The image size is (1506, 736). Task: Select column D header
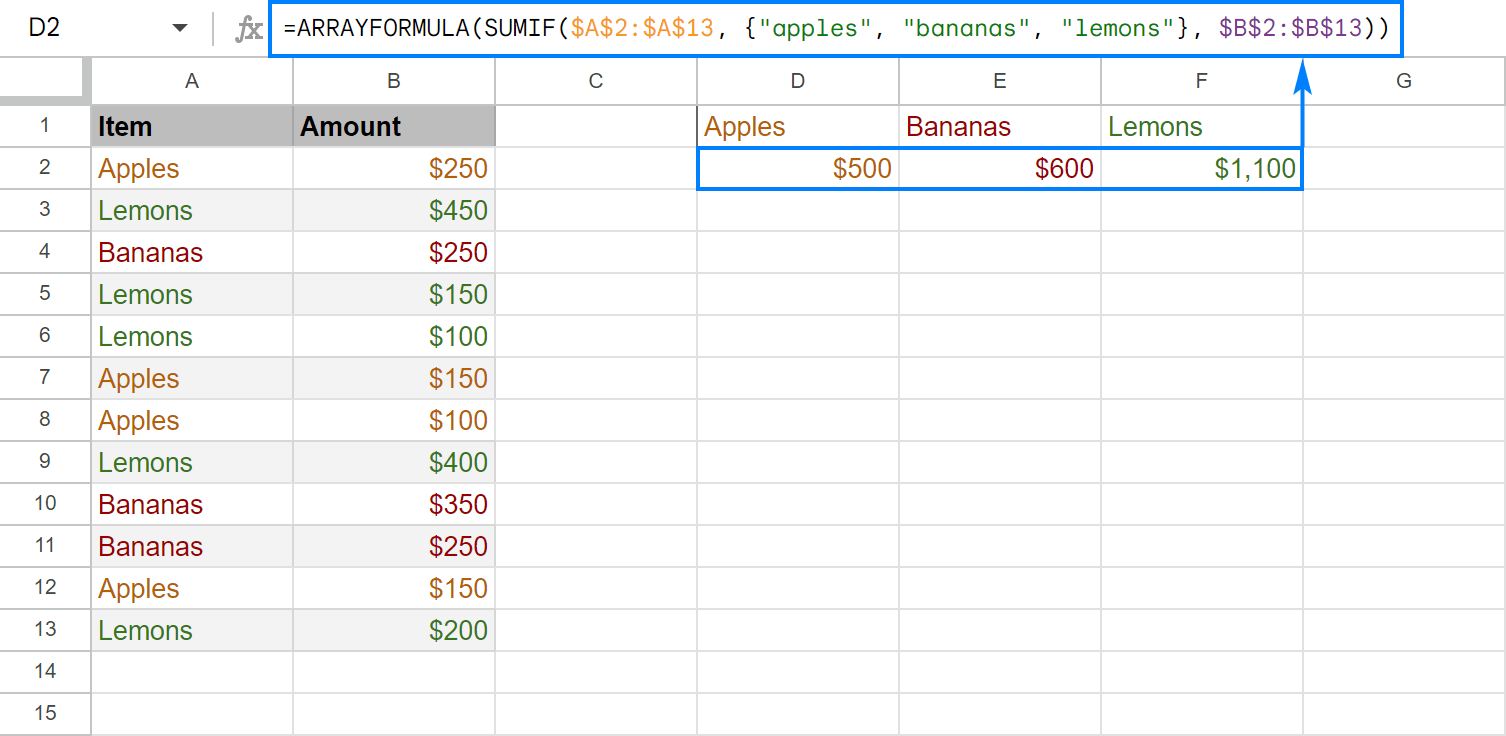[798, 81]
